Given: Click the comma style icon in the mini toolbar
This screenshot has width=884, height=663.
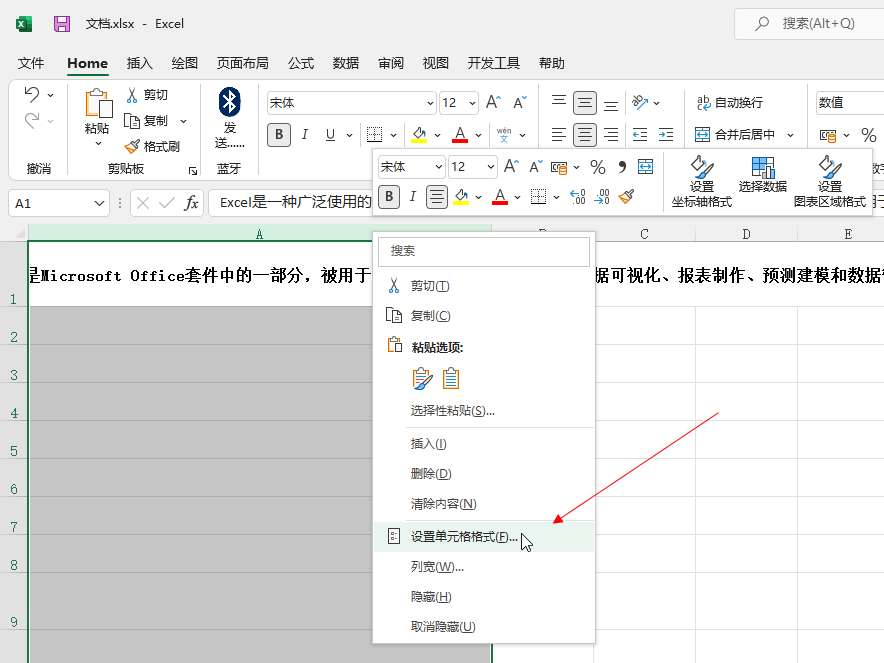Looking at the screenshot, I should click(x=622, y=167).
